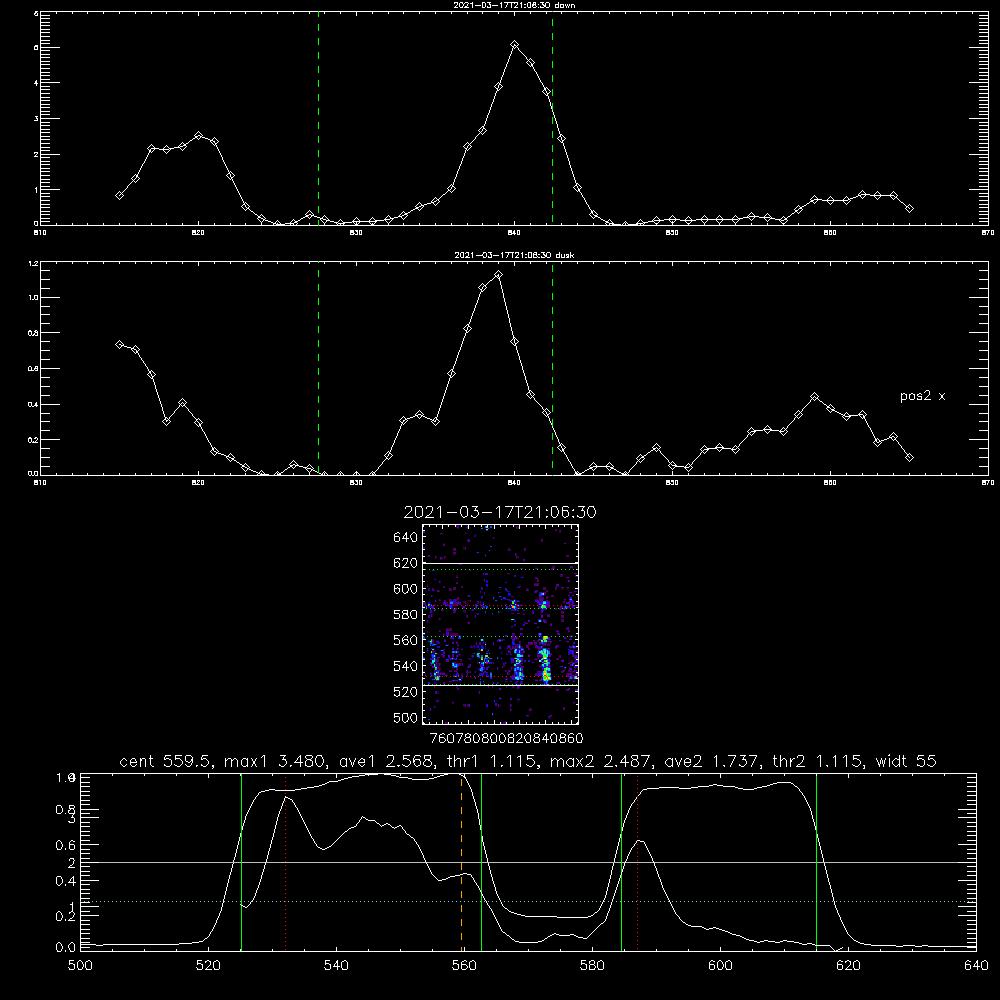The width and height of the screenshot is (1000, 1000).
Task: Click the timestamp title above the image
Action: click(500, 512)
